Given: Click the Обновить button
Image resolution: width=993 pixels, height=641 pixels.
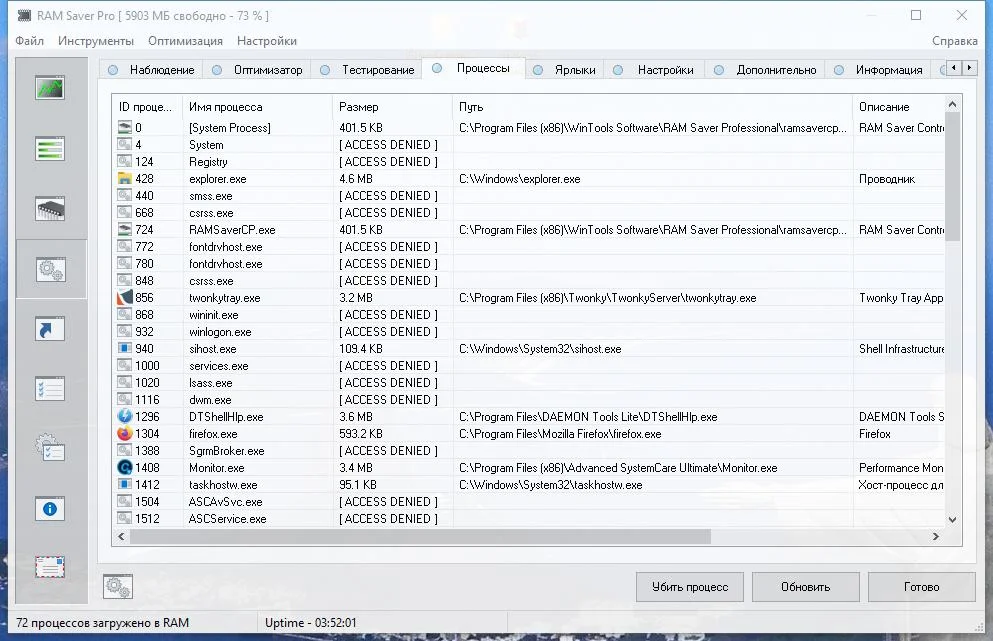Looking at the screenshot, I should pyautogui.click(x=806, y=587).
